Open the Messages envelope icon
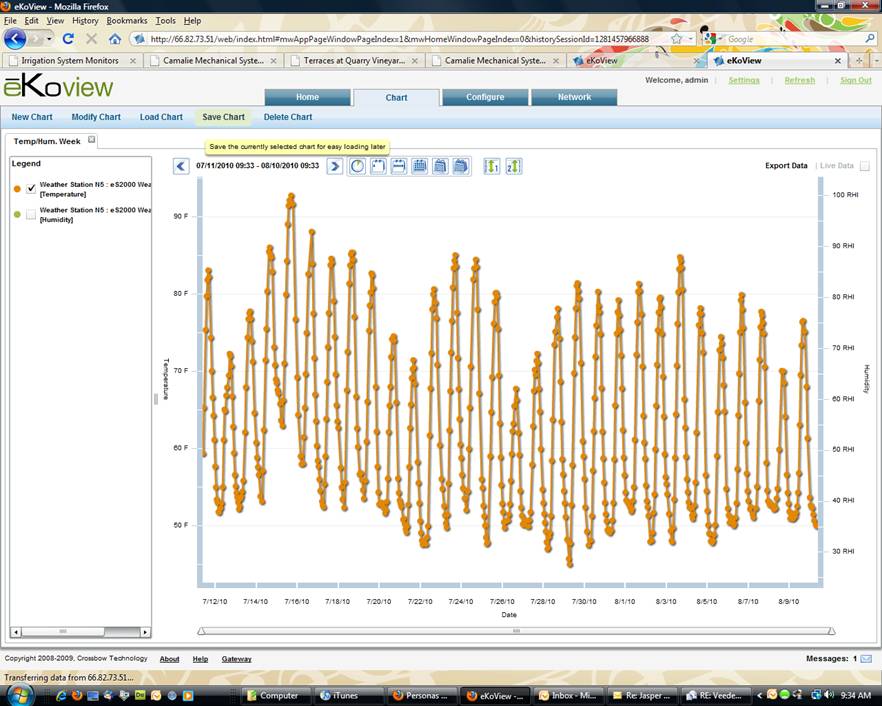Image resolution: width=882 pixels, height=706 pixels. tap(866, 659)
